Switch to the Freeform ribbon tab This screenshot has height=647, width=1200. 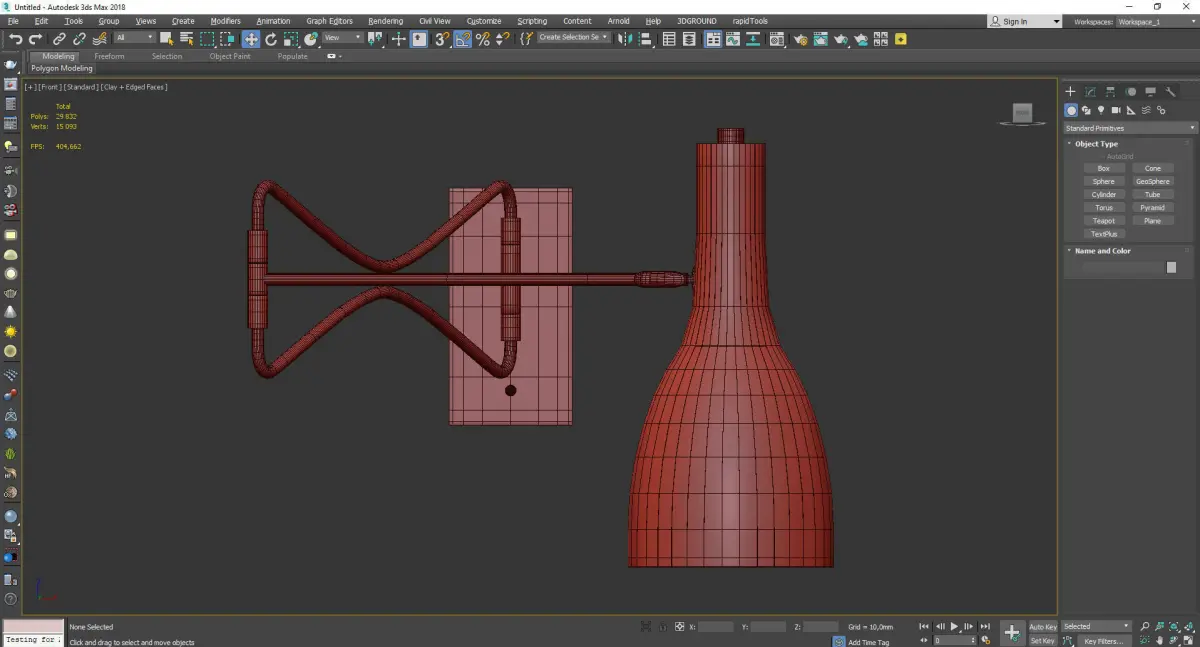109,56
